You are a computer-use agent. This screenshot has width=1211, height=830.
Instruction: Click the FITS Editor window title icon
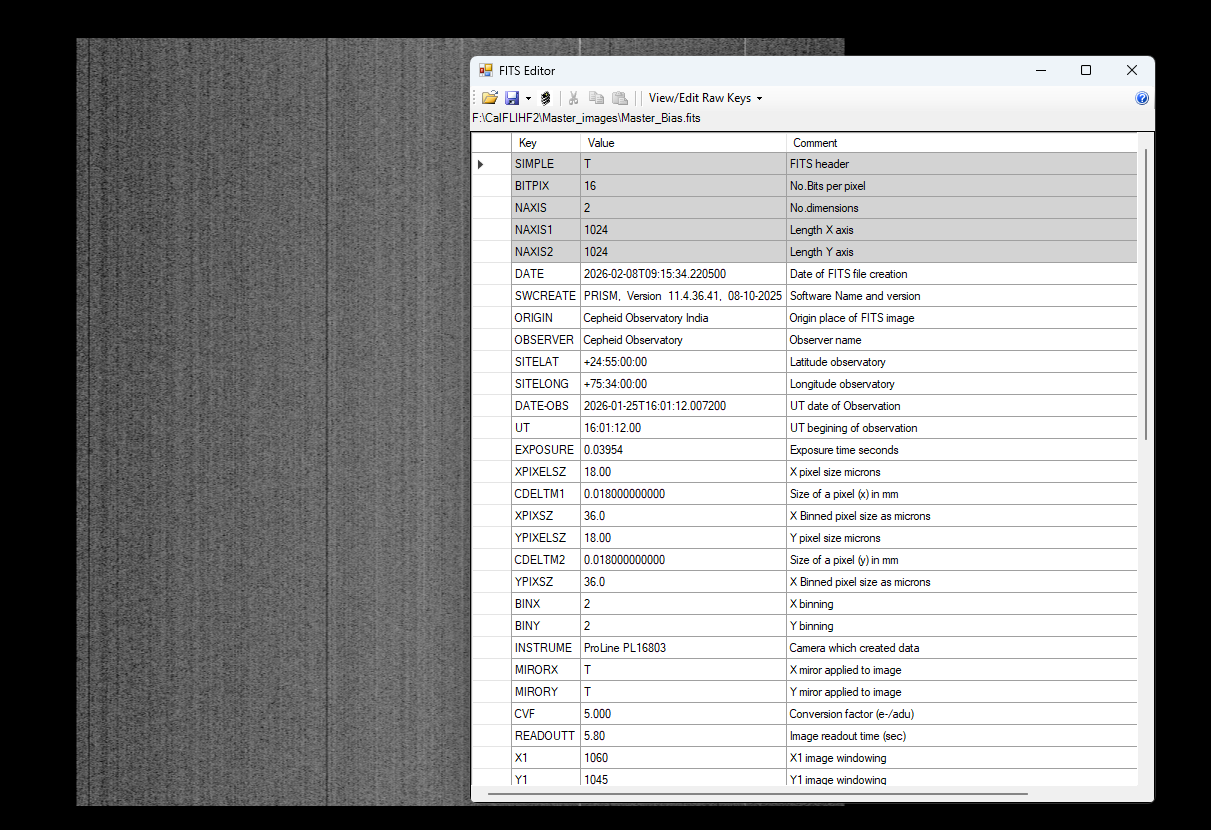pos(485,71)
